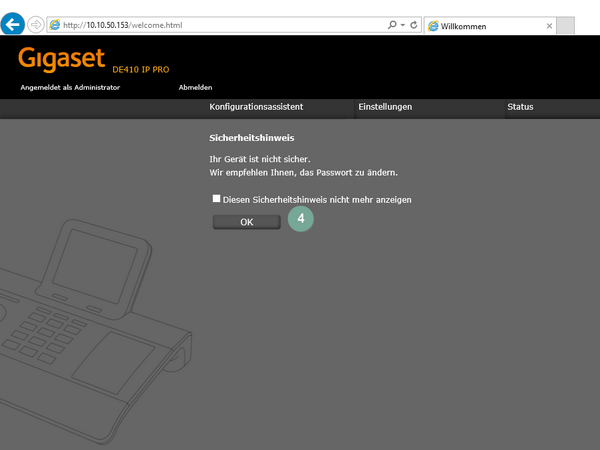Screen dimensions: 600x450
Task: Click the Abmelden logout link
Action: pyautogui.click(x=195, y=87)
